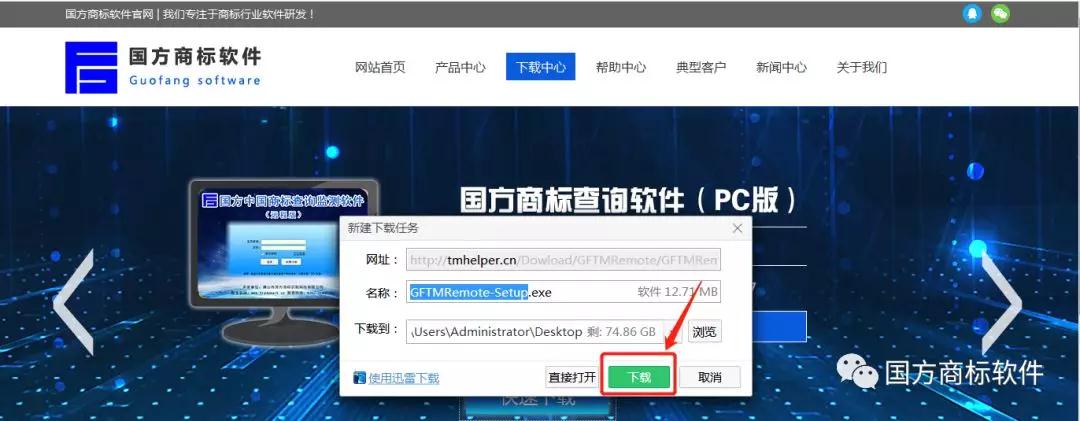Screen dimensions: 1080x421
Task: Click the Xunlei icon beside 使用迅雷下载
Action: 360,378
